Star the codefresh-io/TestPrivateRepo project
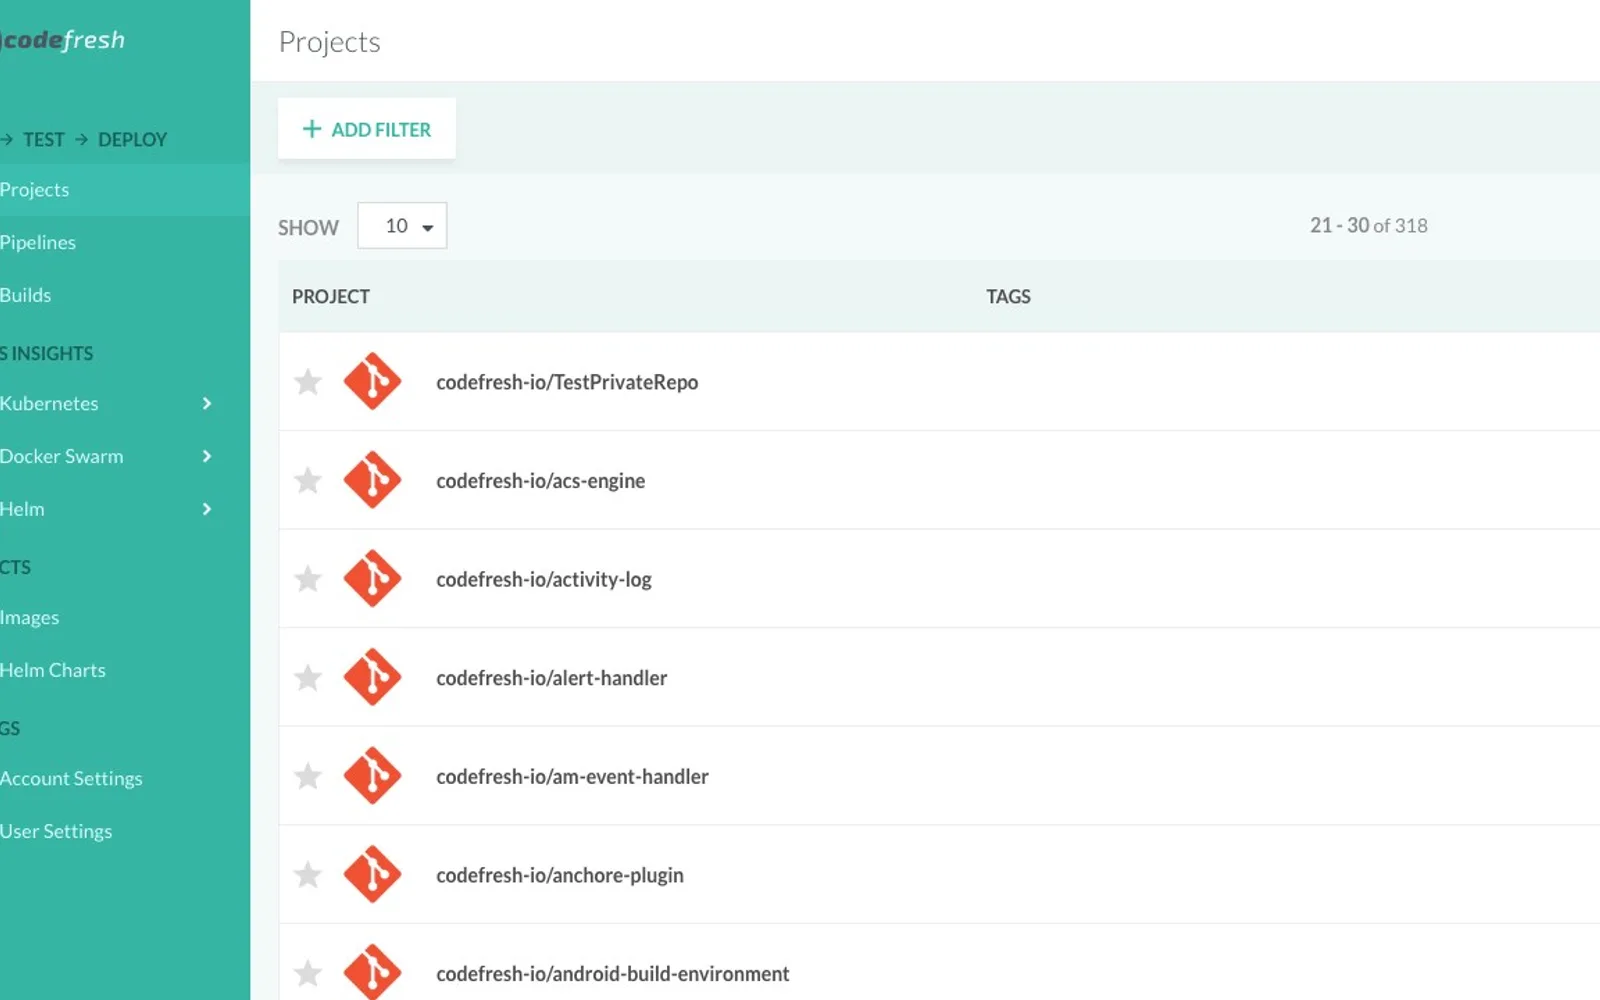Screen dimensions: 1600x1000 308,382
